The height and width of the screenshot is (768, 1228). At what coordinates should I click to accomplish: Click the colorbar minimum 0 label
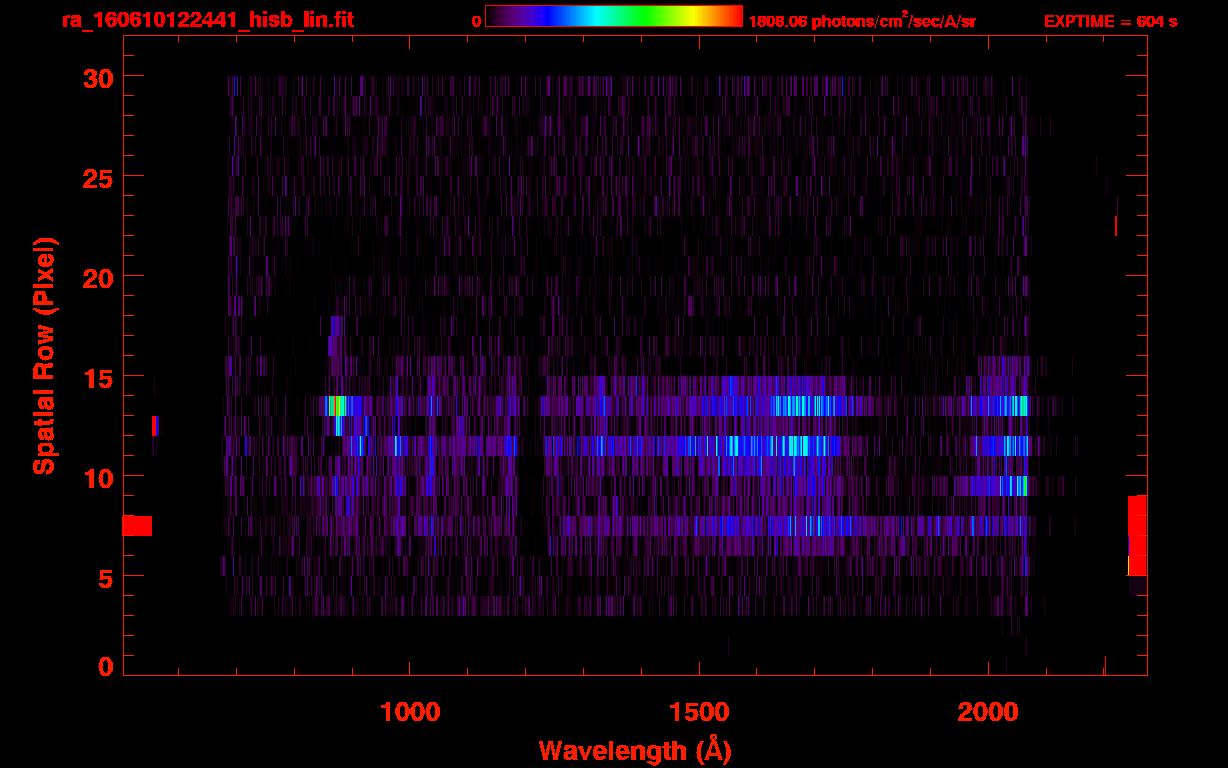tap(476, 21)
